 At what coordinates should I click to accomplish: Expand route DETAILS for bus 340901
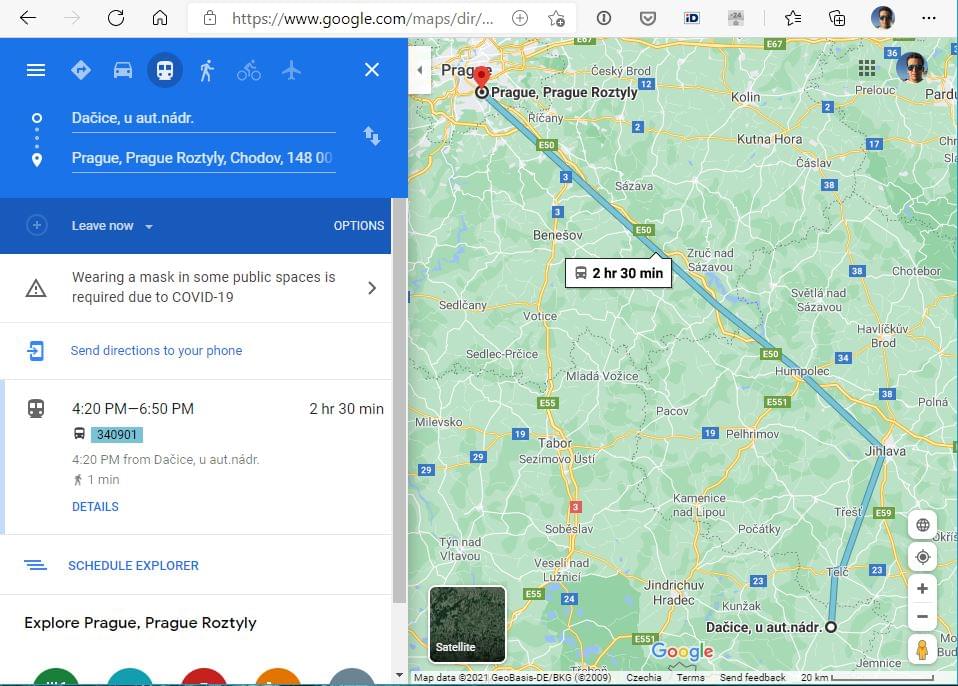tap(95, 507)
